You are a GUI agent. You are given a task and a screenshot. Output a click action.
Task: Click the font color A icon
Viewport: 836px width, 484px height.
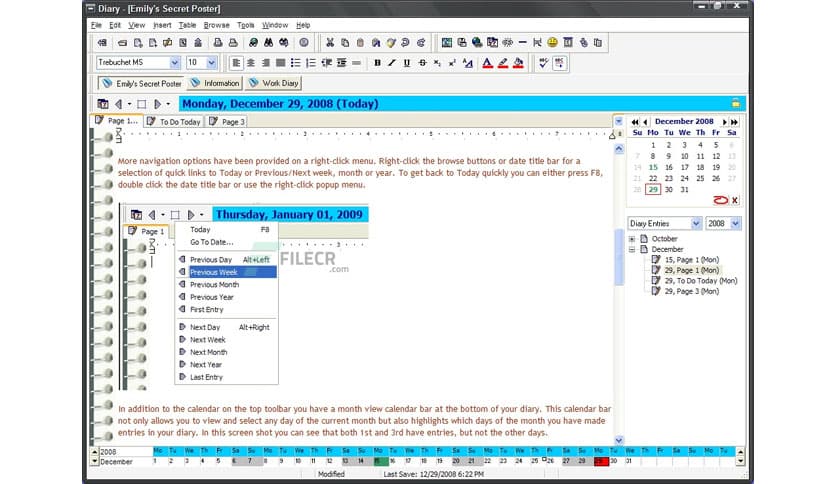click(487, 63)
